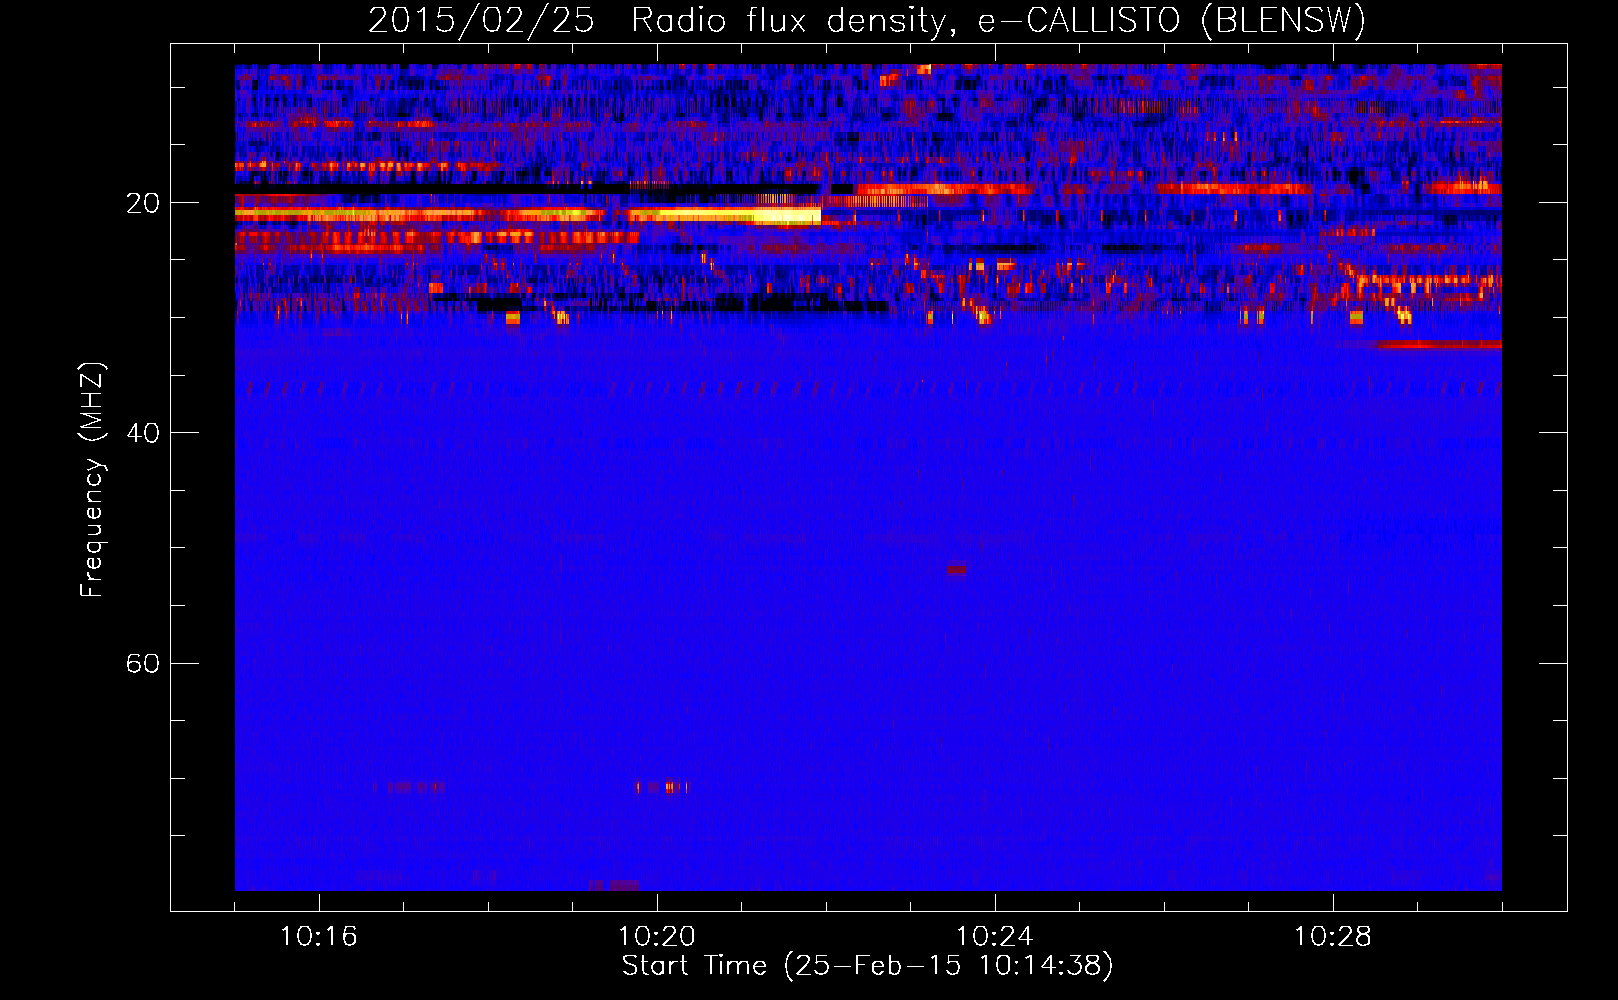Click the '20' frequency axis label

[x=142, y=203]
